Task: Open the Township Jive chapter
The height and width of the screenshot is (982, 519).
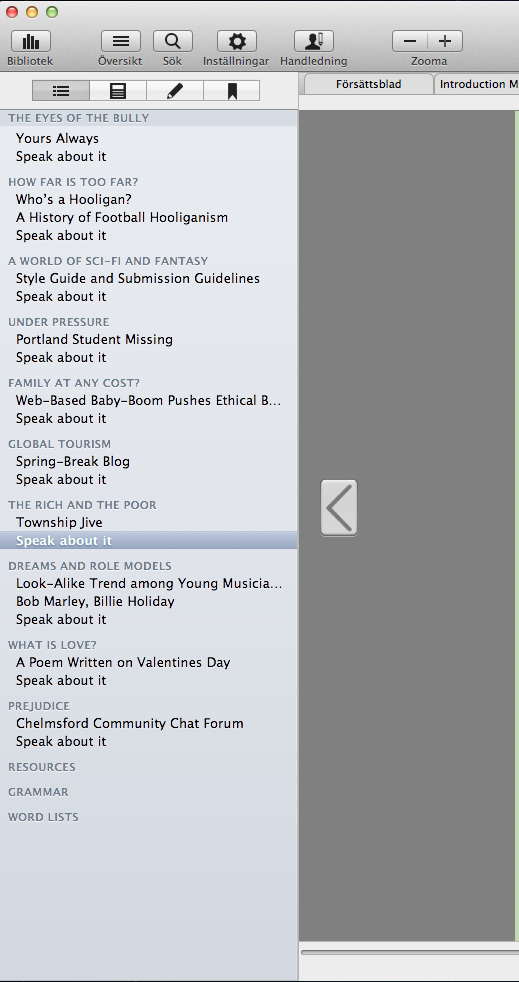Action: click(59, 522)
